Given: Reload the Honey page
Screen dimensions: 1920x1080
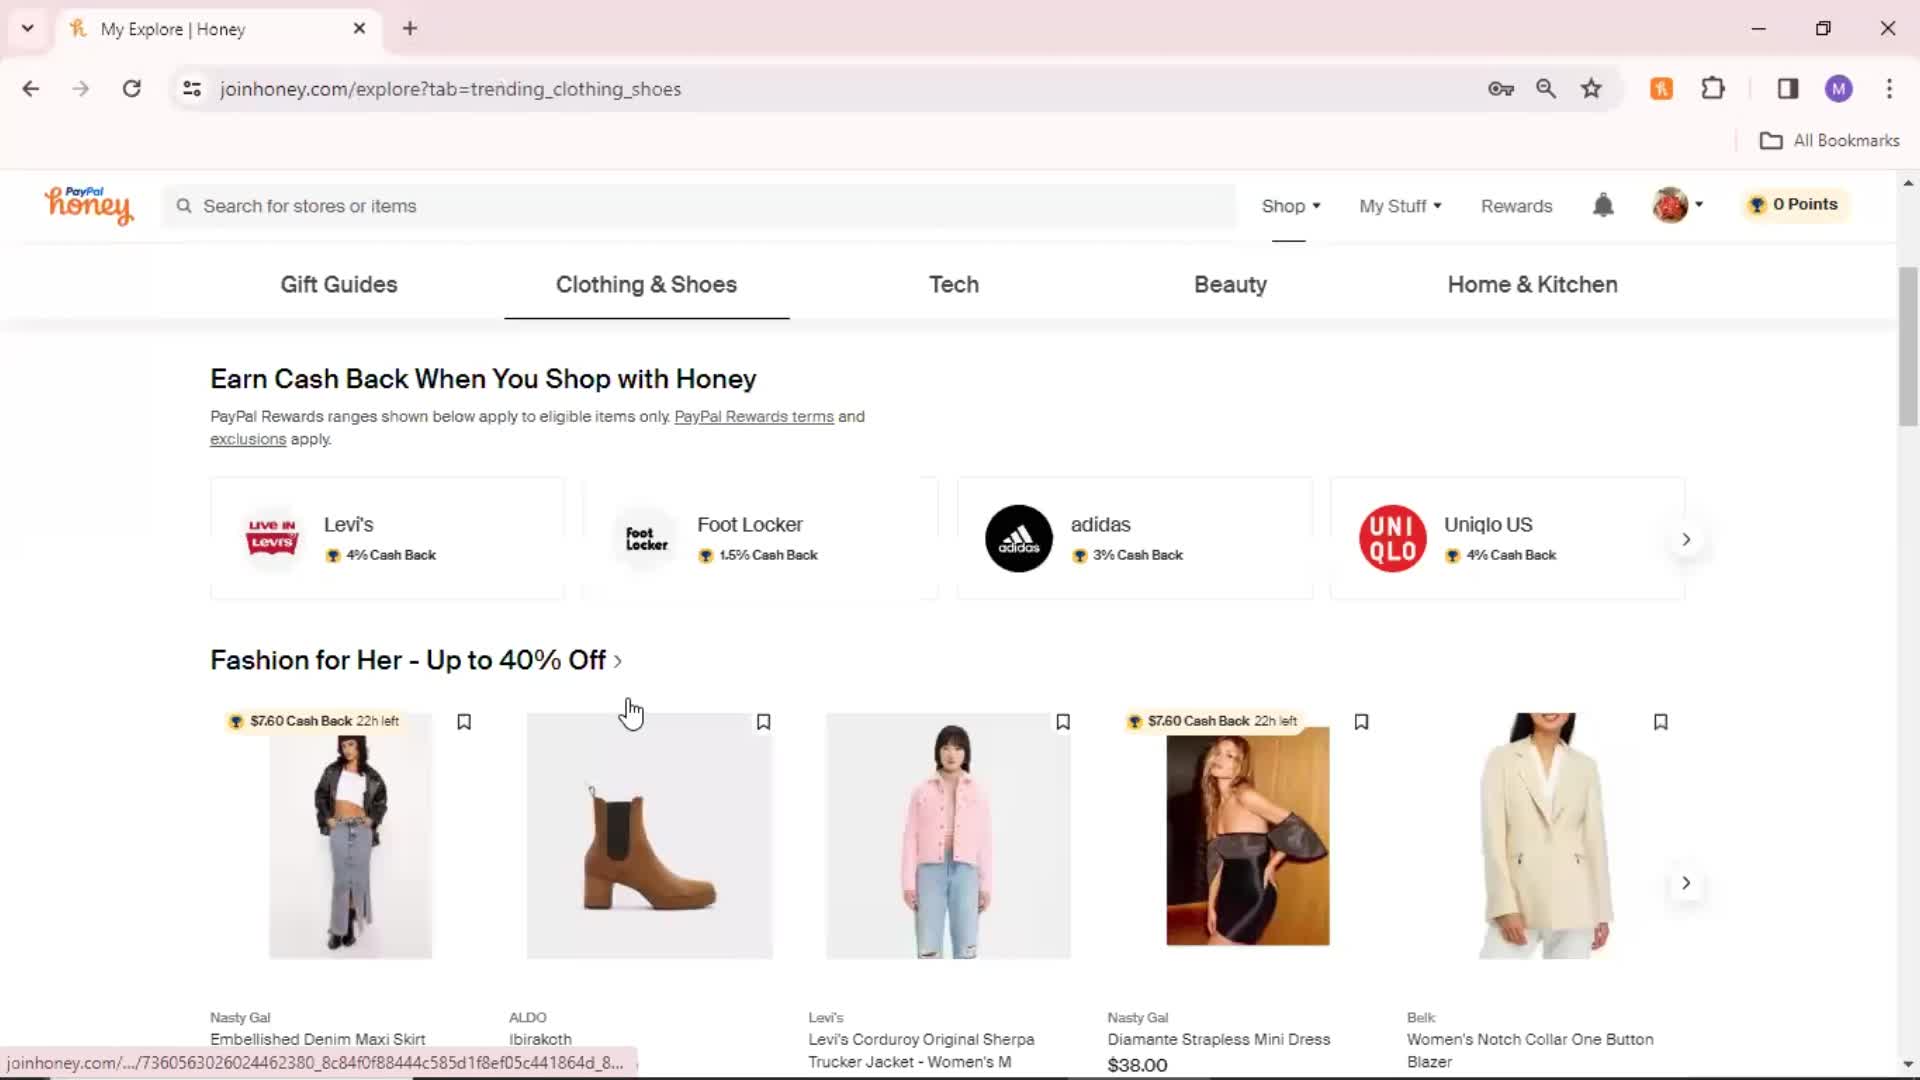Looking at the screenshot, I should [x=131, y=88].
